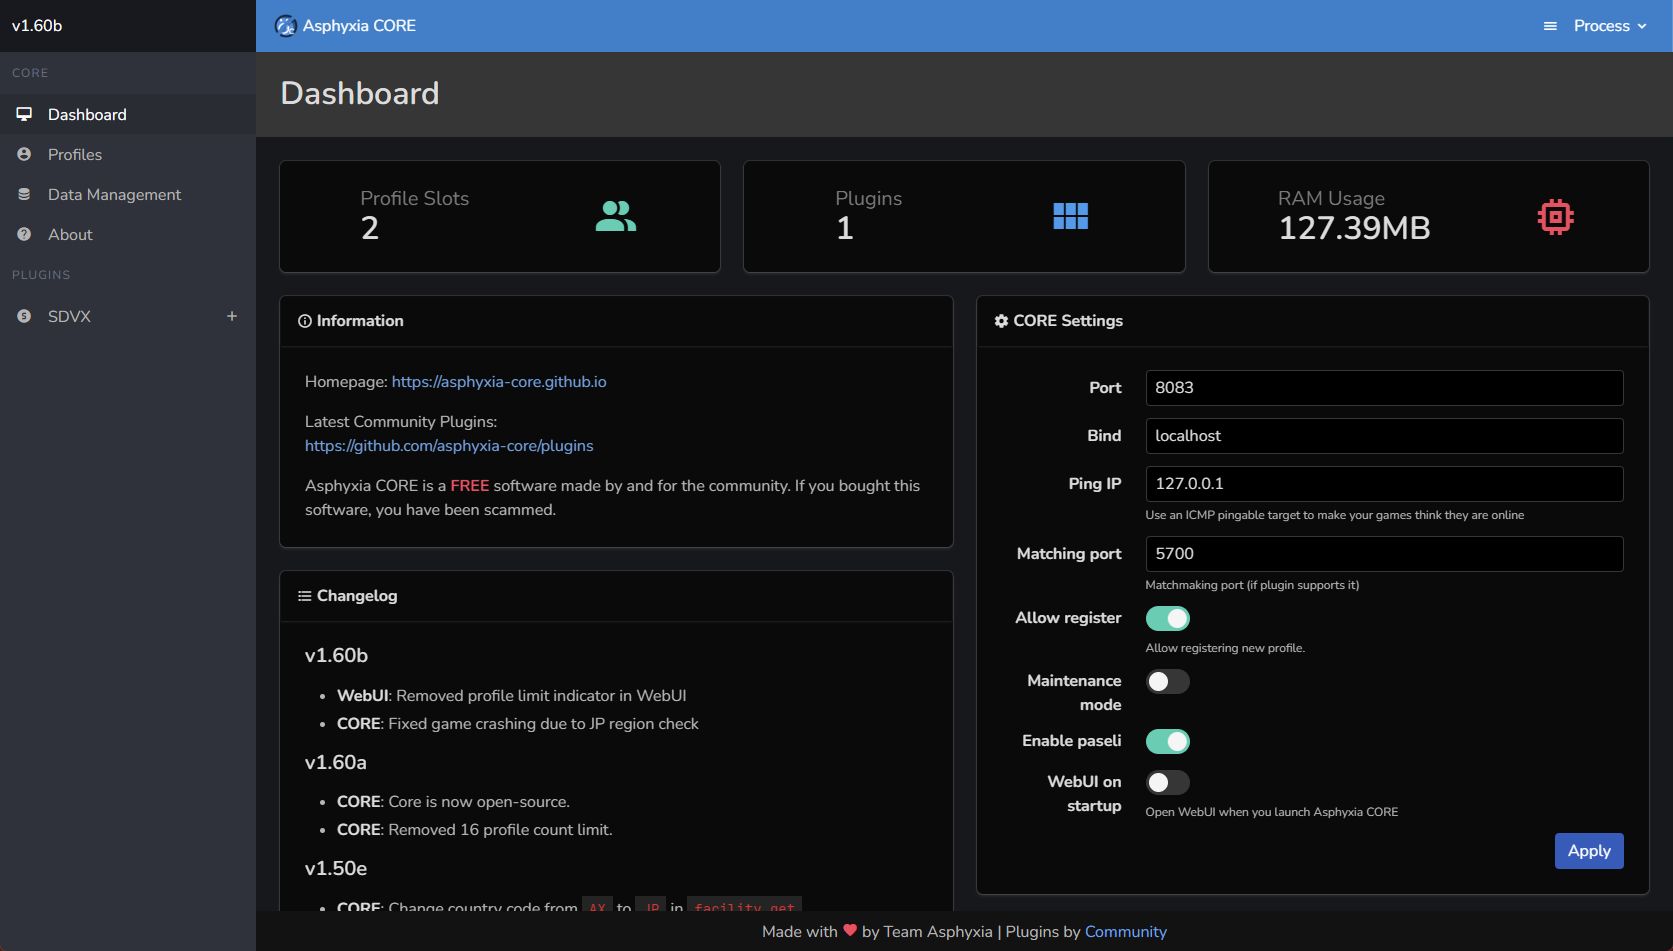Open the asphyxia-core.github.io homepage link
This screenshot has height=951, width=1673.
[x=499, y=382]
